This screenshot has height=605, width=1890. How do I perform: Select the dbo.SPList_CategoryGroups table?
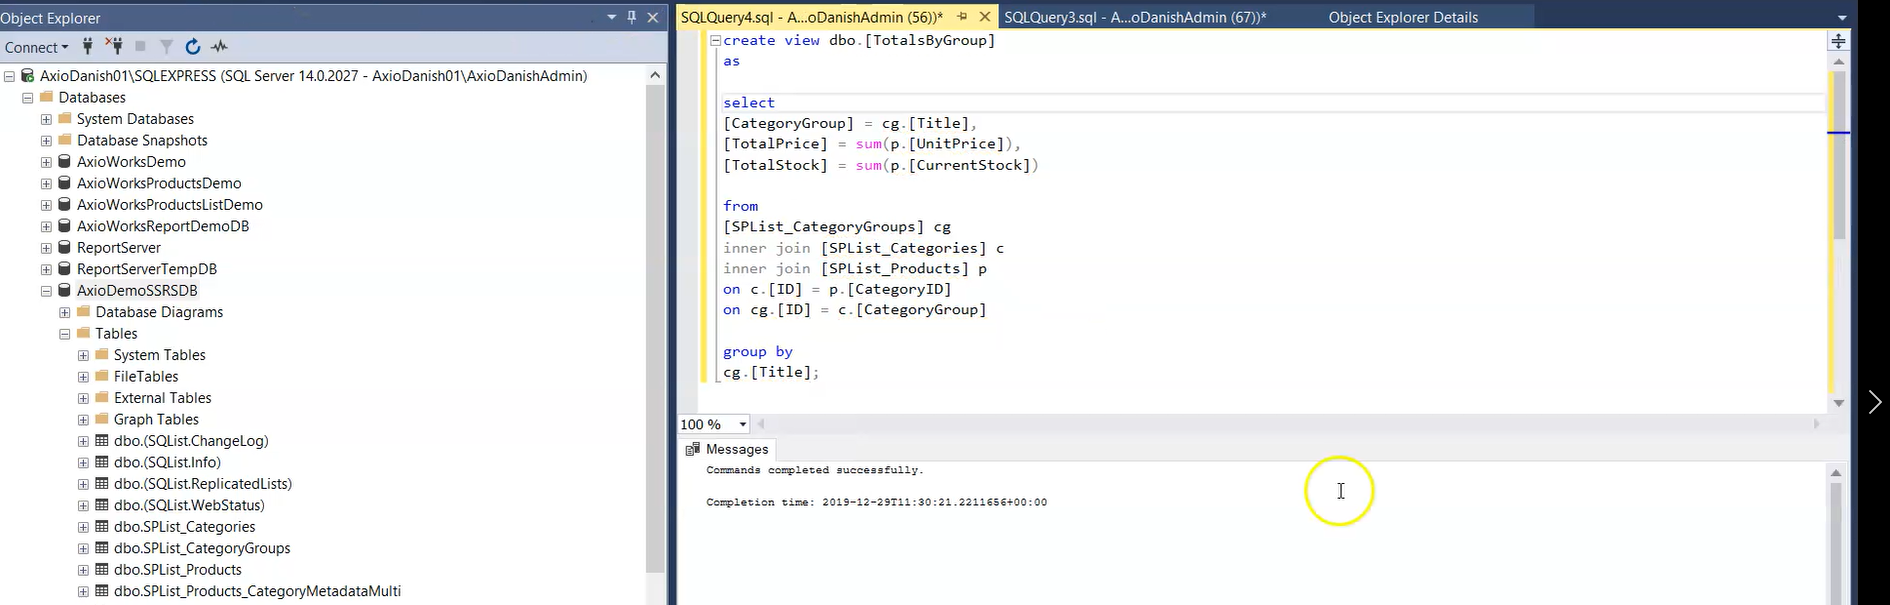(x=202, y=548)
